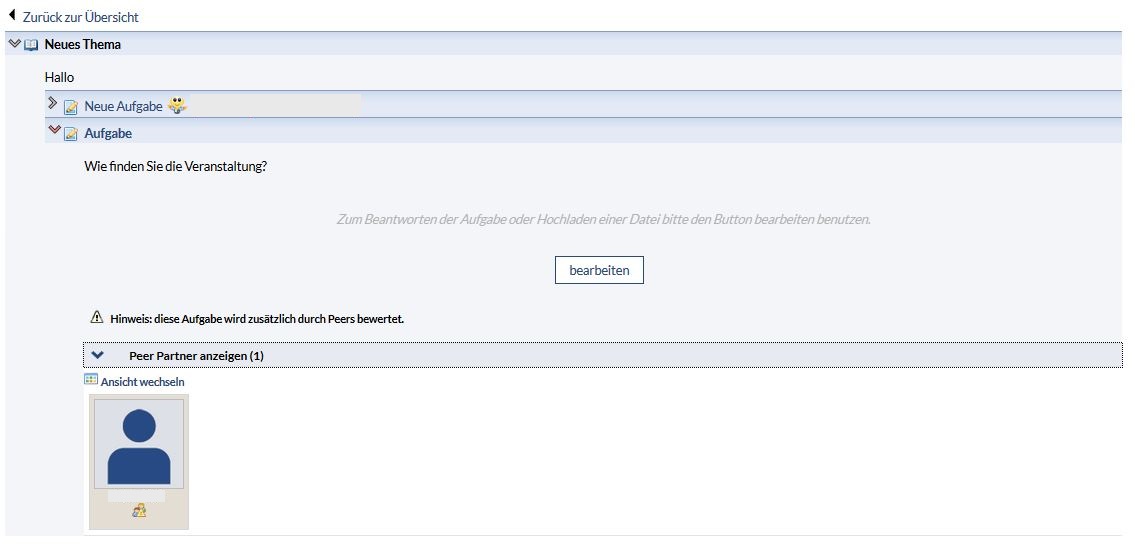Click the back arrow before Zurück zur Übersicht
The width and height of the screenshot is (1135, 544).
pyautogui.click(x=12, y=16)
